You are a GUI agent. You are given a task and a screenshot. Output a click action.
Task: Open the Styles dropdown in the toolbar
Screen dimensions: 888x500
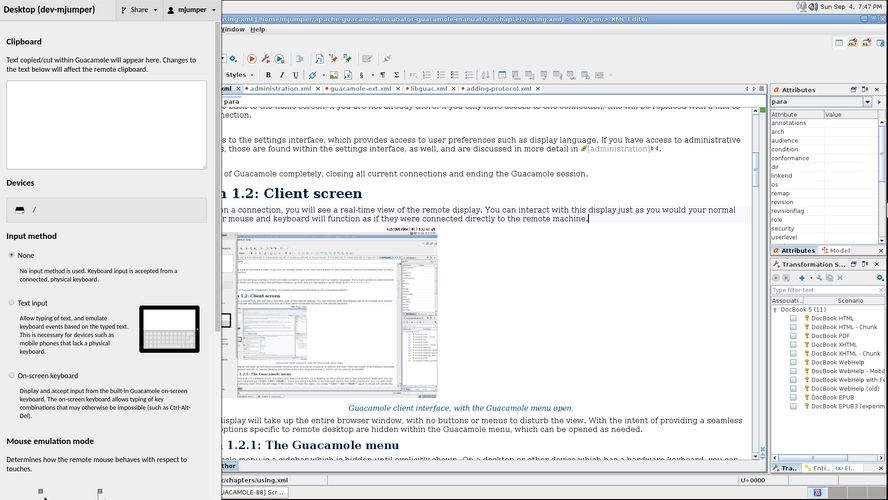click(x=240, y=75)
